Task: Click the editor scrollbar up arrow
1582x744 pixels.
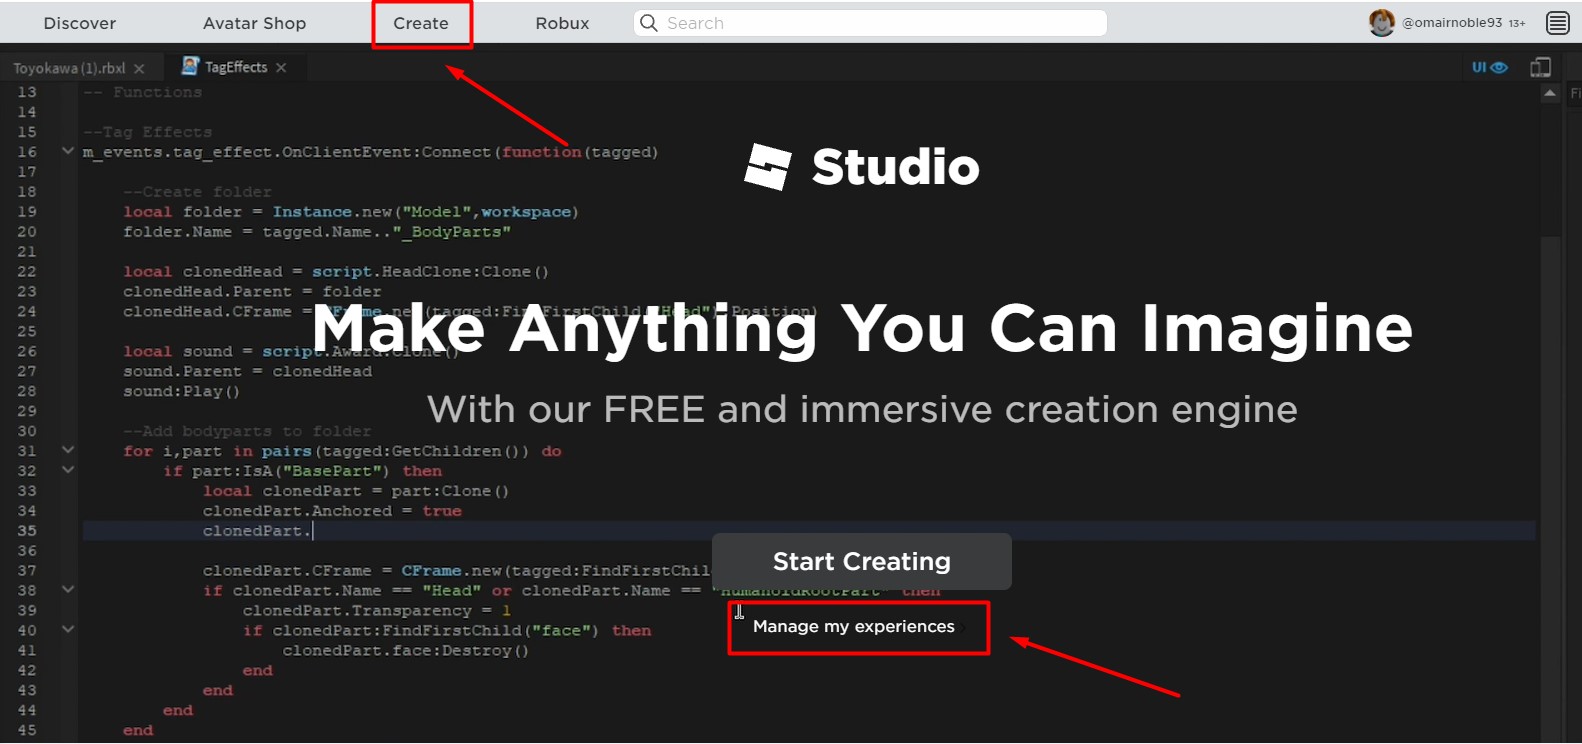Action: 1550,93
